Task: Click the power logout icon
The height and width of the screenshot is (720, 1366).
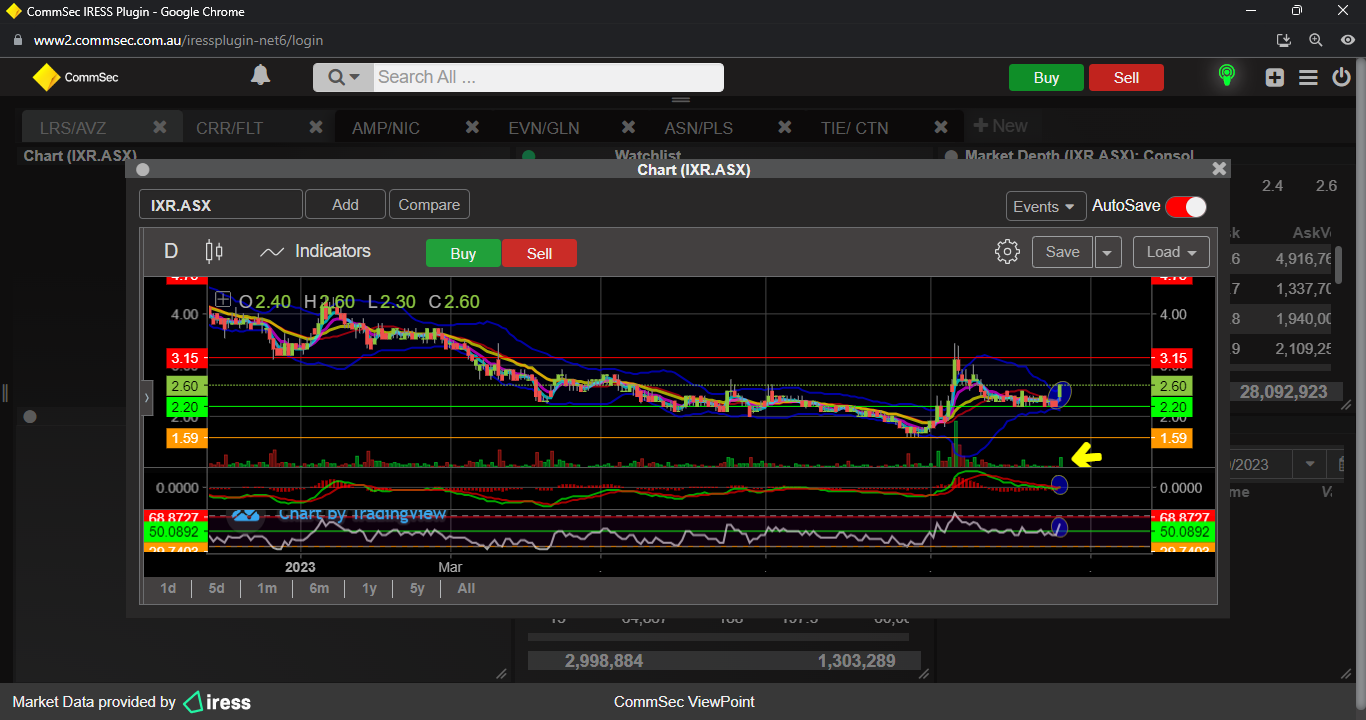Action: [x=1342, y=77]
